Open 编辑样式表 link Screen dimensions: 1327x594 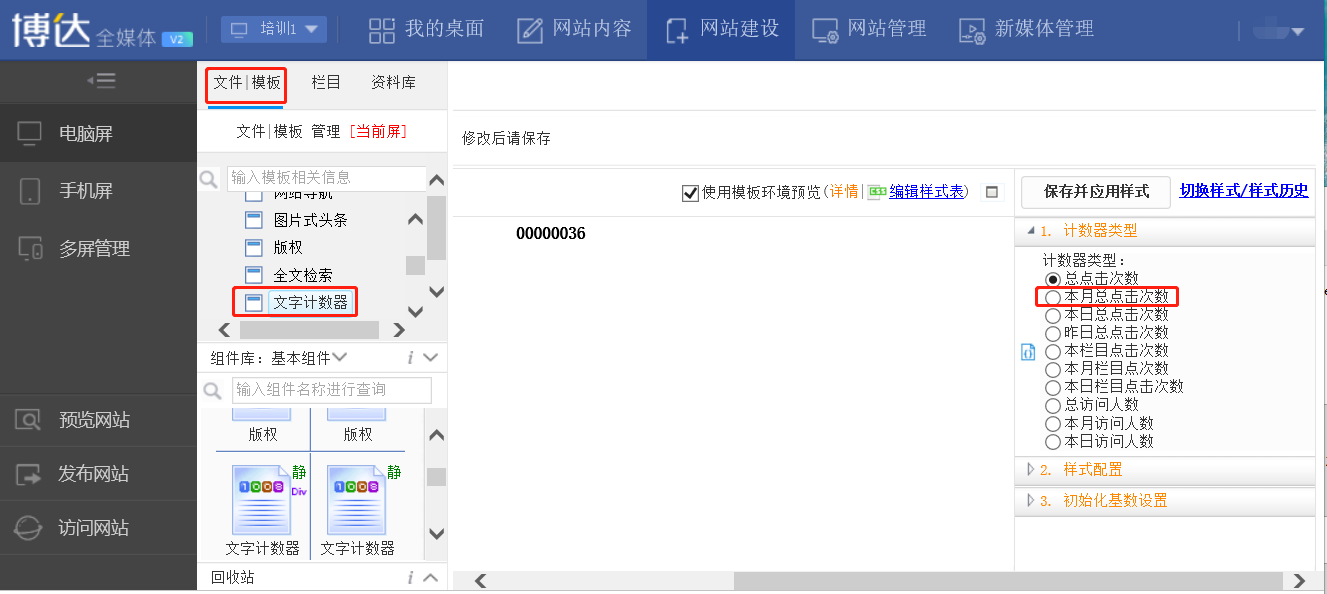tap(926, 192)
